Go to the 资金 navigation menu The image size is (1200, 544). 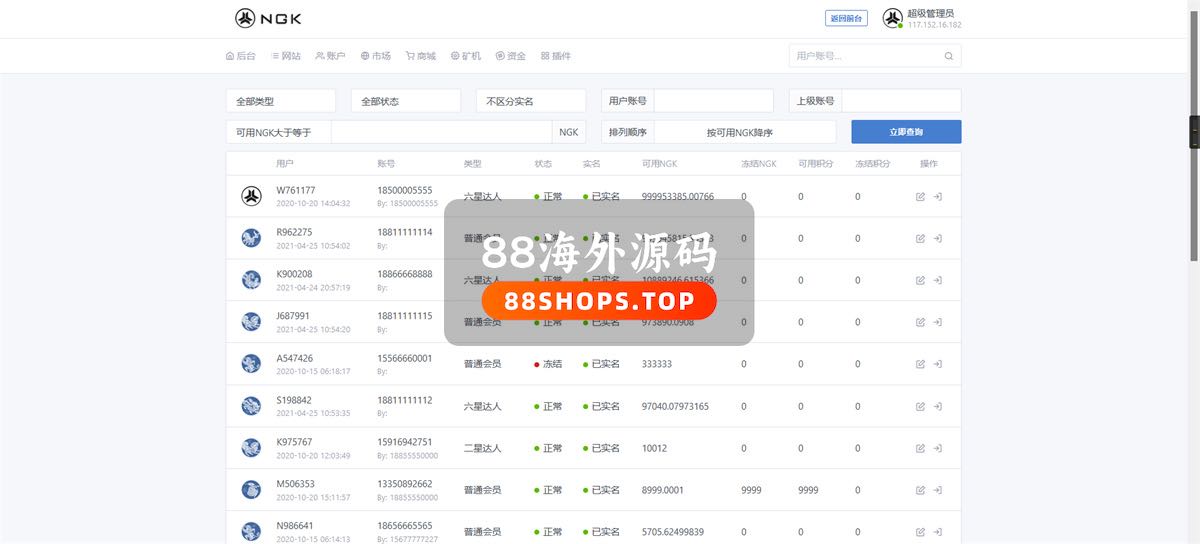pos(510,56)
